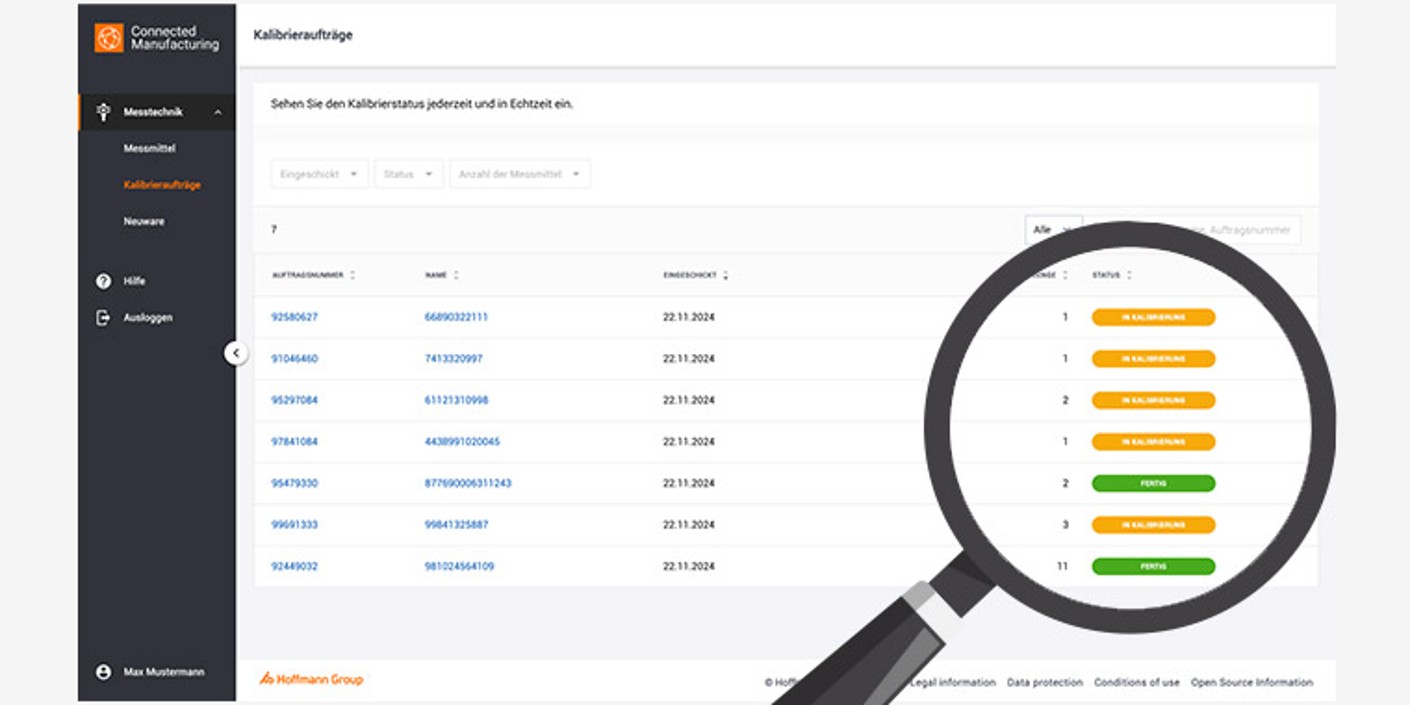Image resolution: width=1410 pixels, height=705 pixels.
Task: Sort by Eingeschickt date column arrows
Action: 725,275
